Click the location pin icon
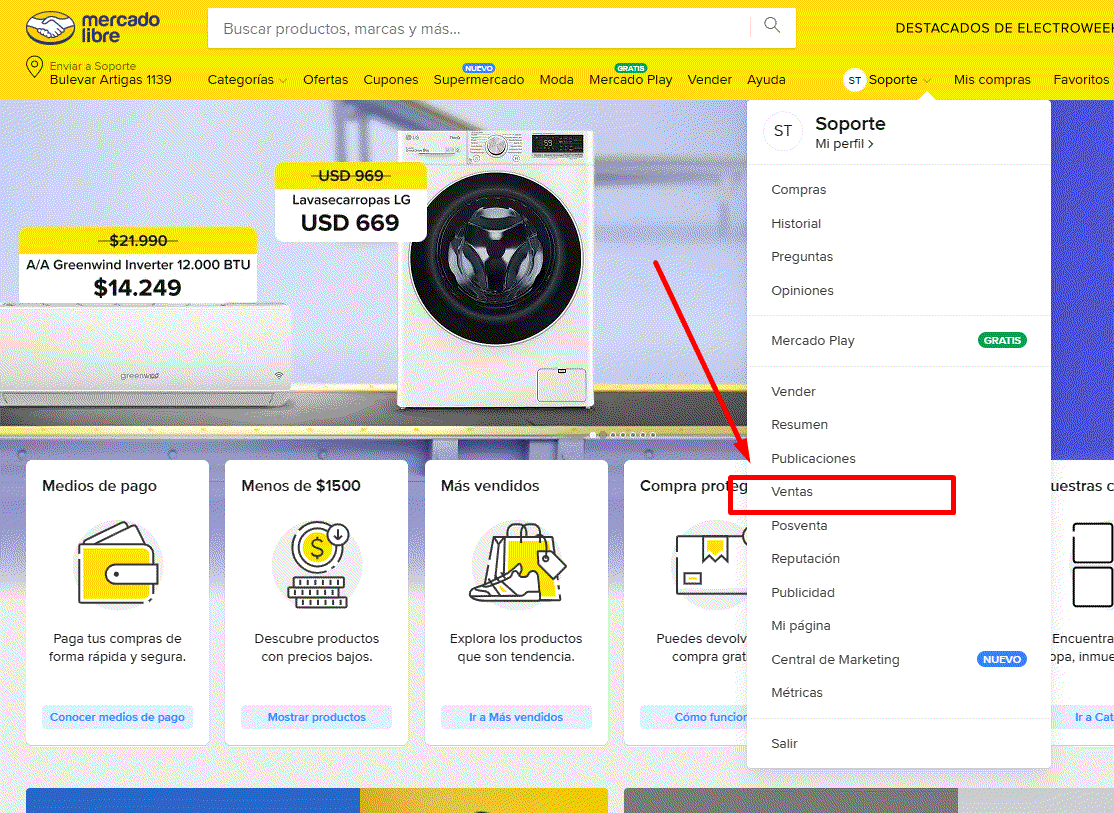The image size is (1114, 813). (x=33, y=67)
